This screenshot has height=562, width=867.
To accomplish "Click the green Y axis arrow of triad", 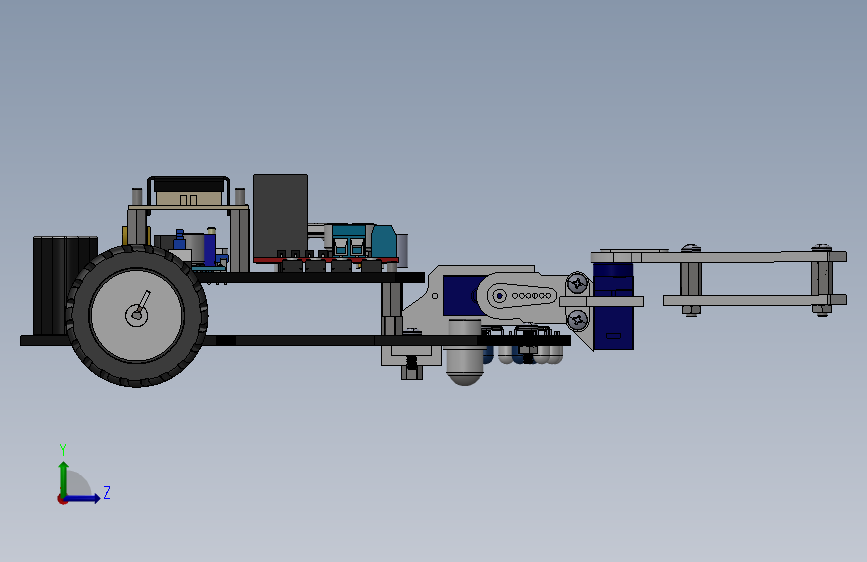I will coord(64,479).
